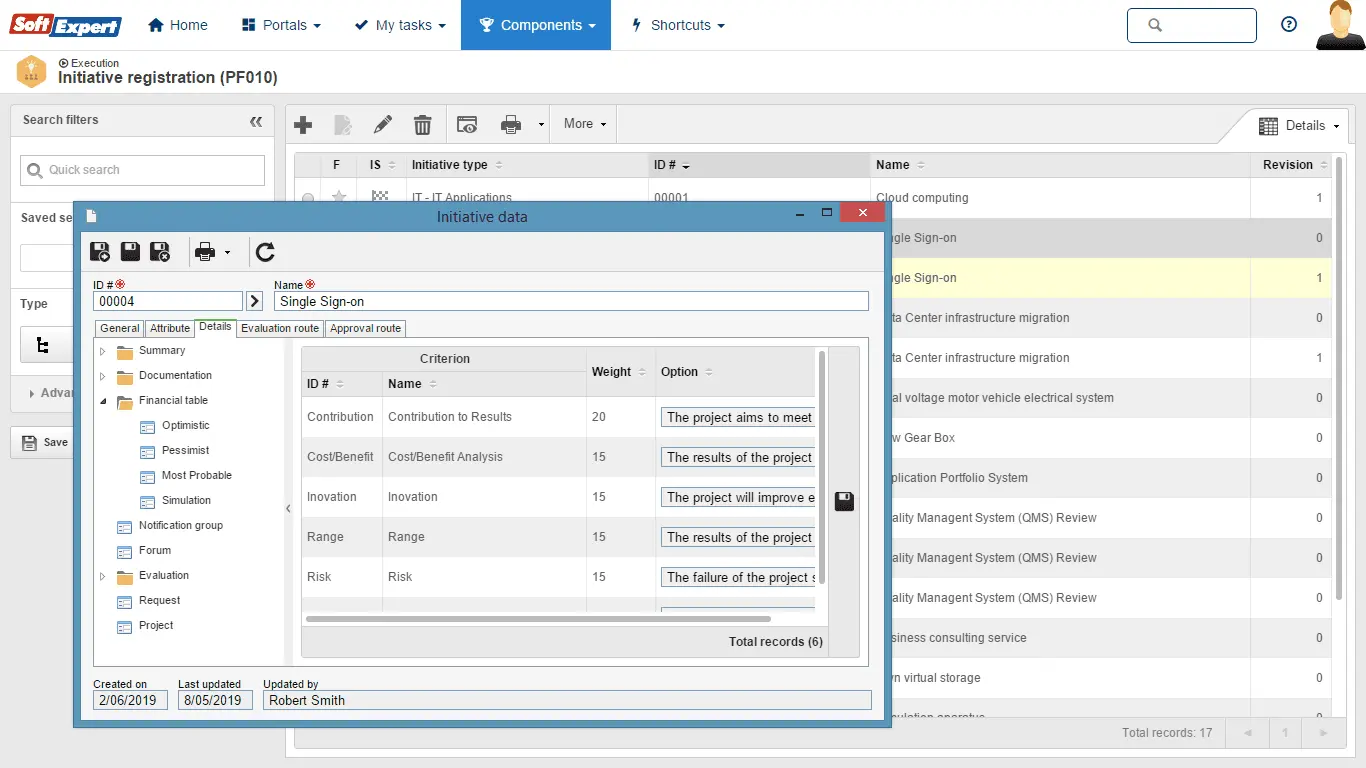The image size is (1366, 768).
Task: Select the radio button for Cloud computing row
Action: [x=308, y=198]
